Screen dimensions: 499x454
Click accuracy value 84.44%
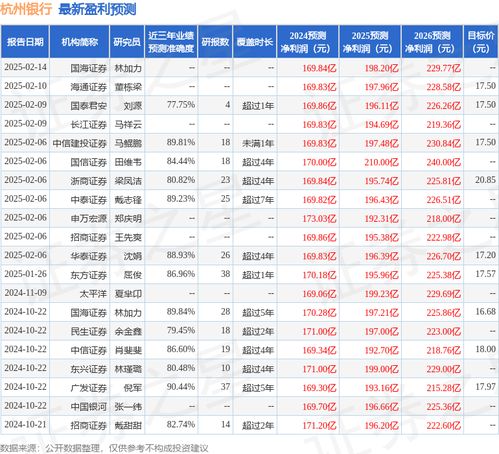pos(181,161)
